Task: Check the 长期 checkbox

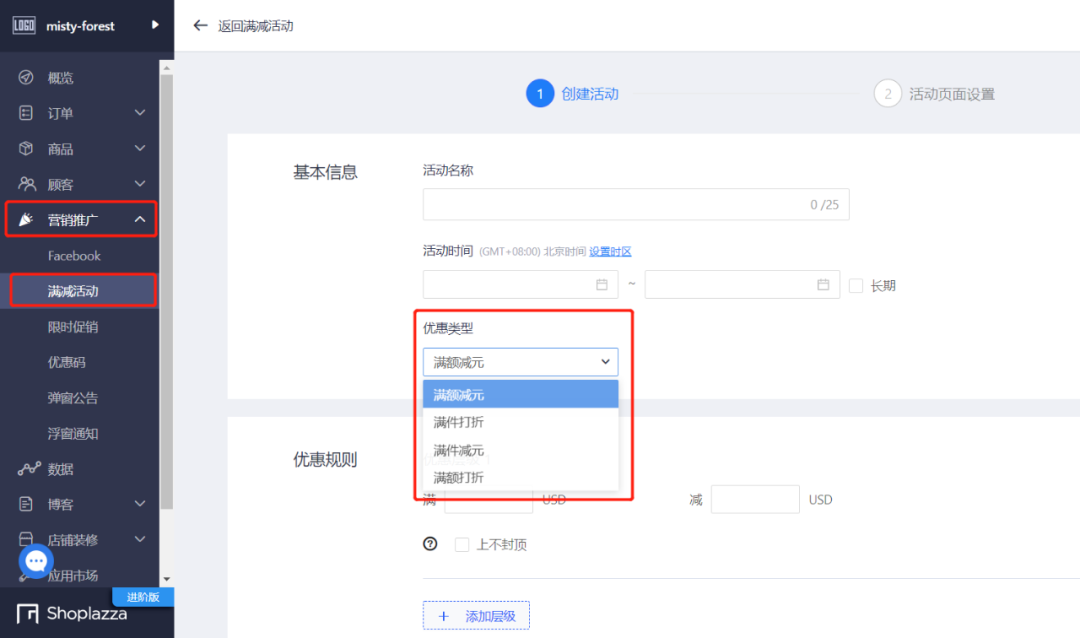Action: 855,285
